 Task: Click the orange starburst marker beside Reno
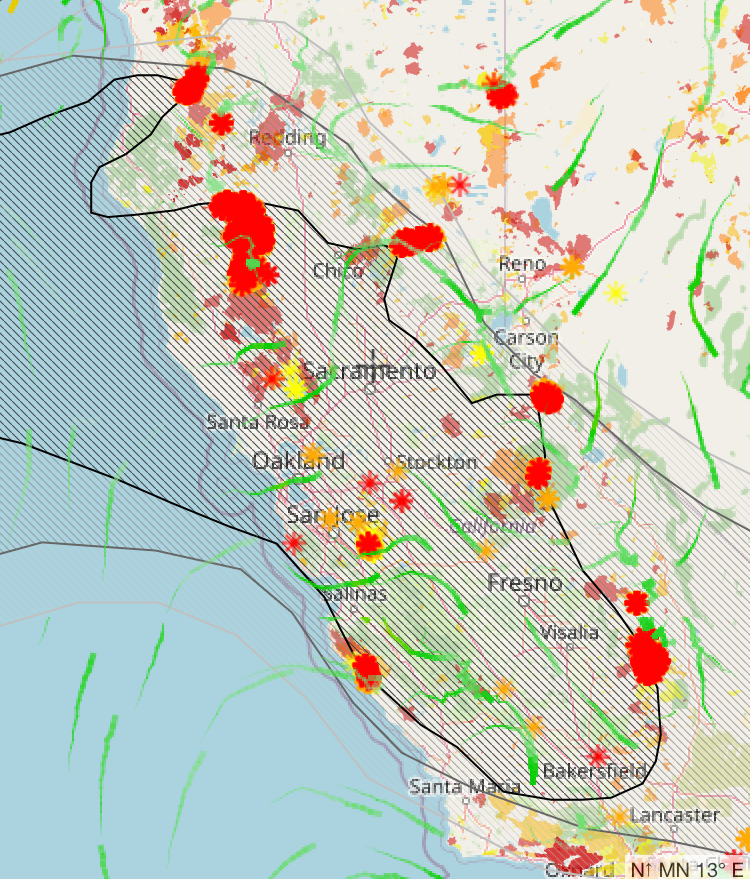[x=571, y=266]
